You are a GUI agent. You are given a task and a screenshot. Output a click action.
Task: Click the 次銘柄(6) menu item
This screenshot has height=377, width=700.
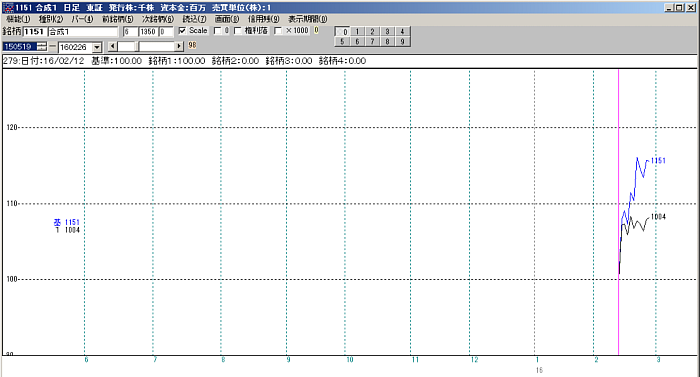coord(158,19)
